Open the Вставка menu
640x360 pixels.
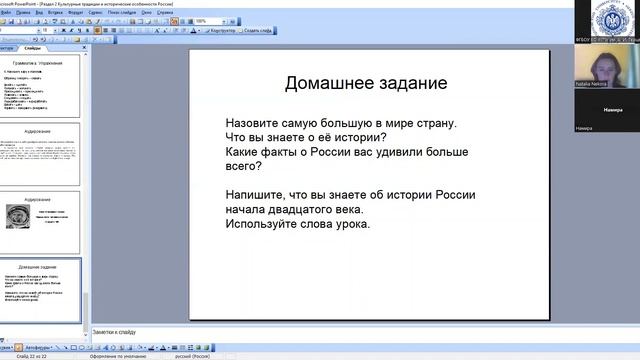[56, 13]
